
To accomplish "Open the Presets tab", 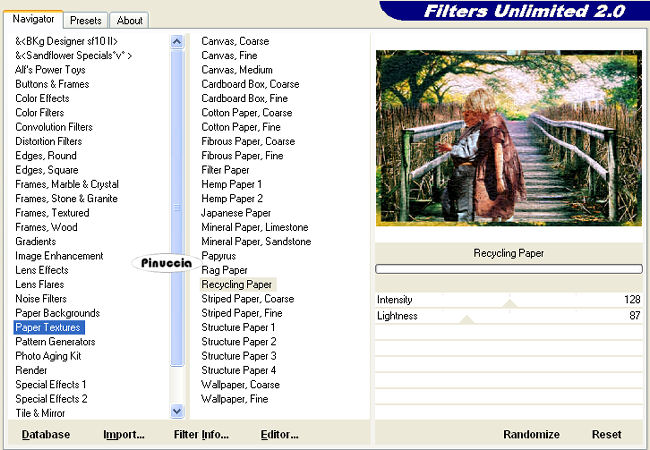I will [x=85, y=20].
